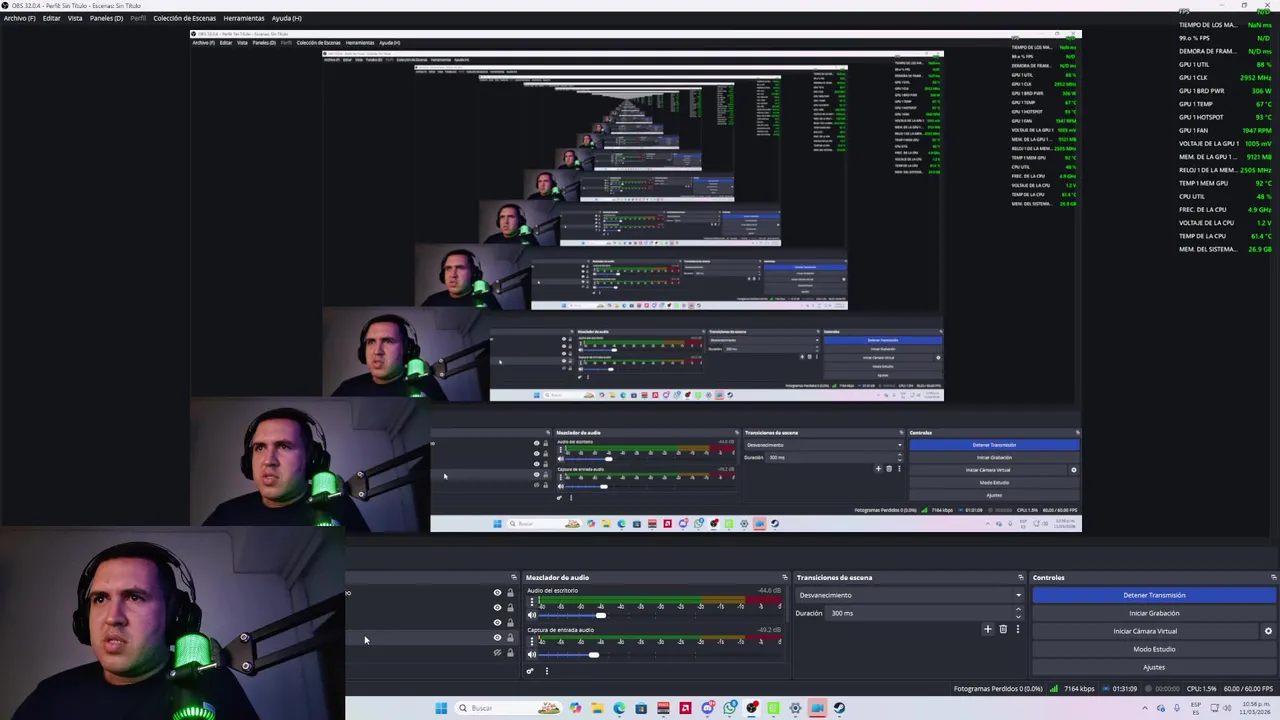Open transition properties three-dot icon
This screenshot has height=720, width=1280.
point(1018,629)
